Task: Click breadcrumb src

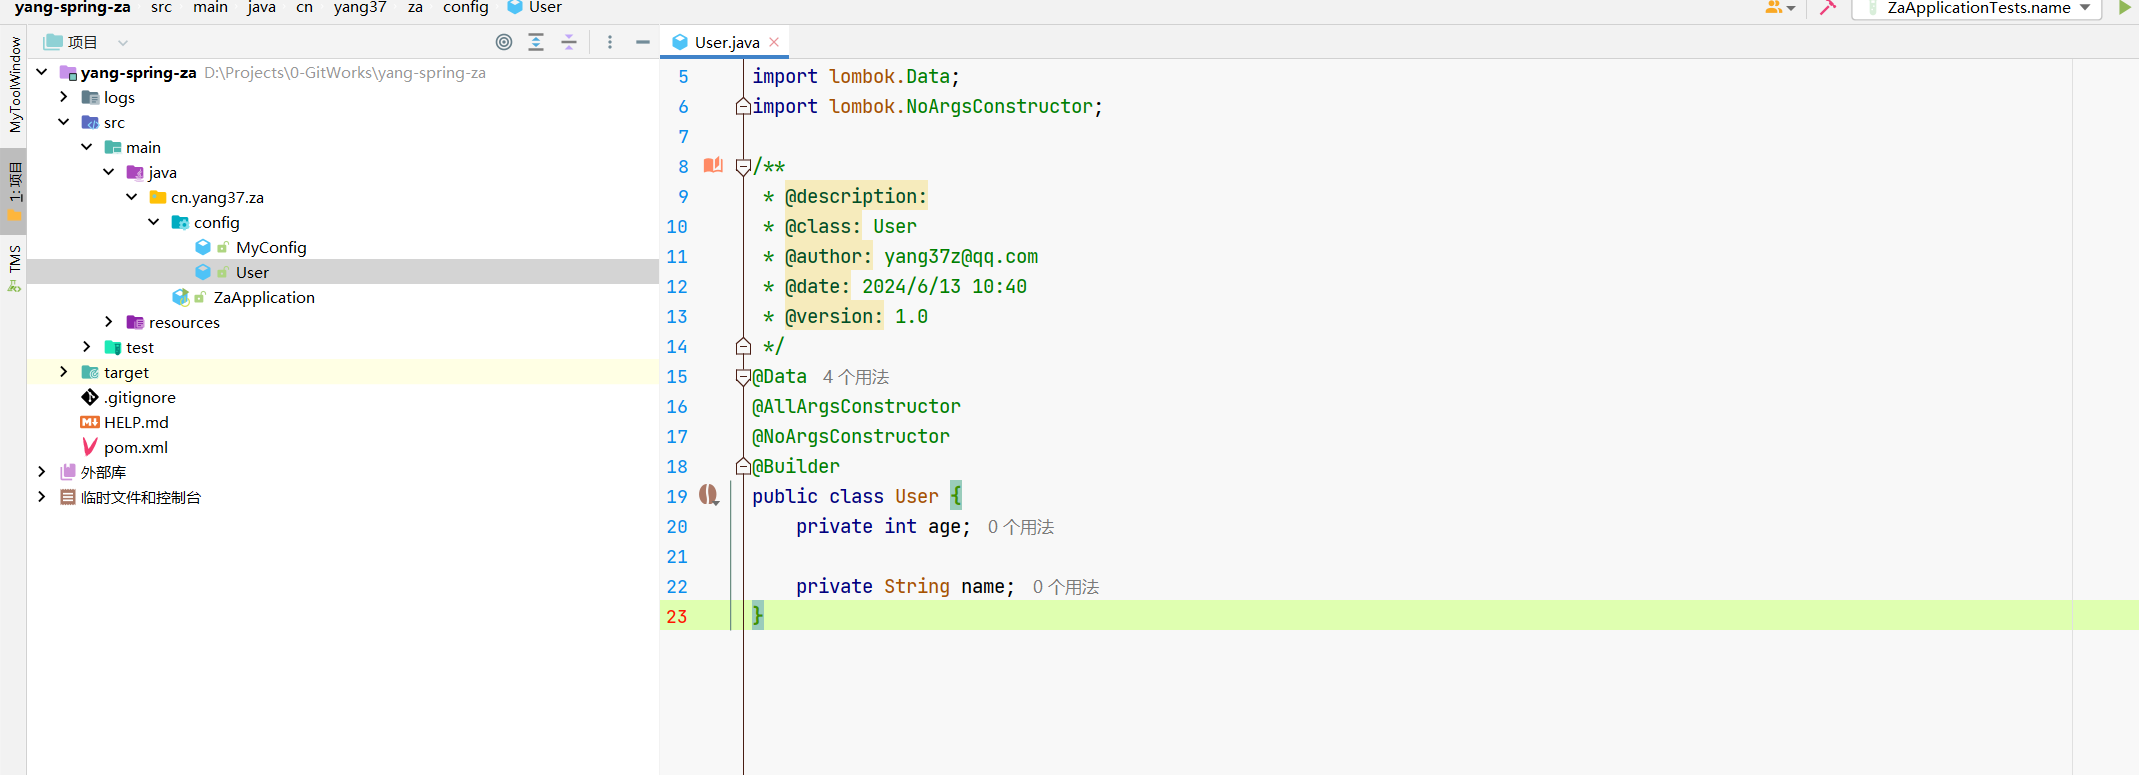Action: pyautogui.click(x=161, y=7)
